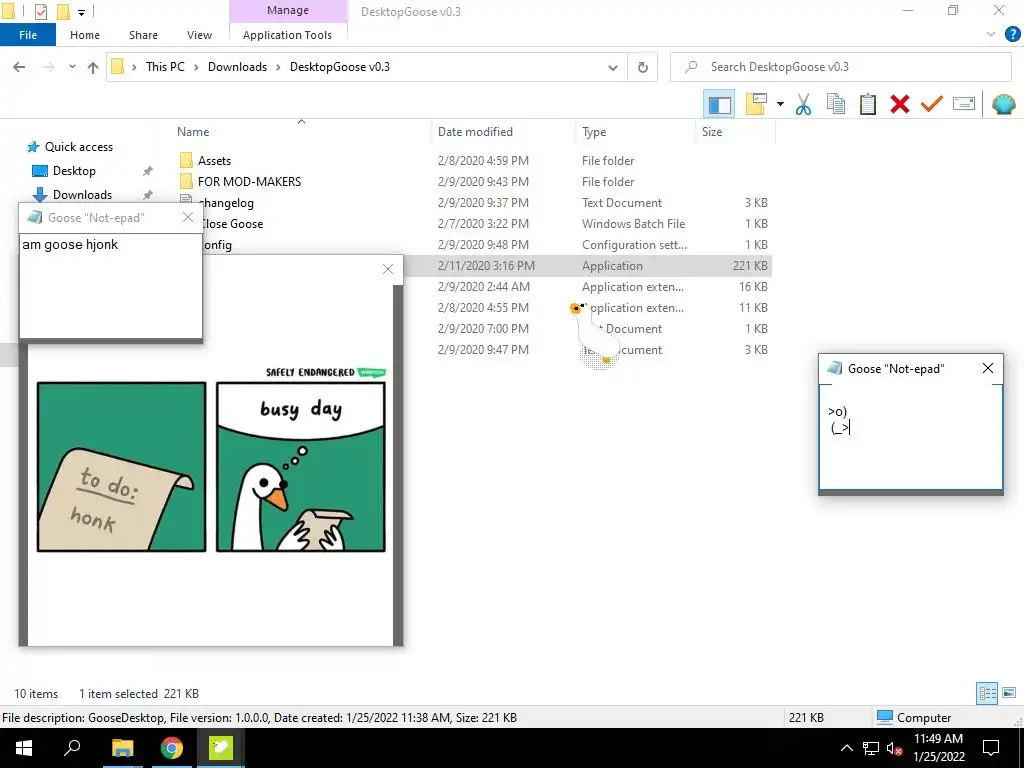1024x768 pixels.
Task: Expand chevron after This PC in address bar
Action: click(x=196, y=67)
